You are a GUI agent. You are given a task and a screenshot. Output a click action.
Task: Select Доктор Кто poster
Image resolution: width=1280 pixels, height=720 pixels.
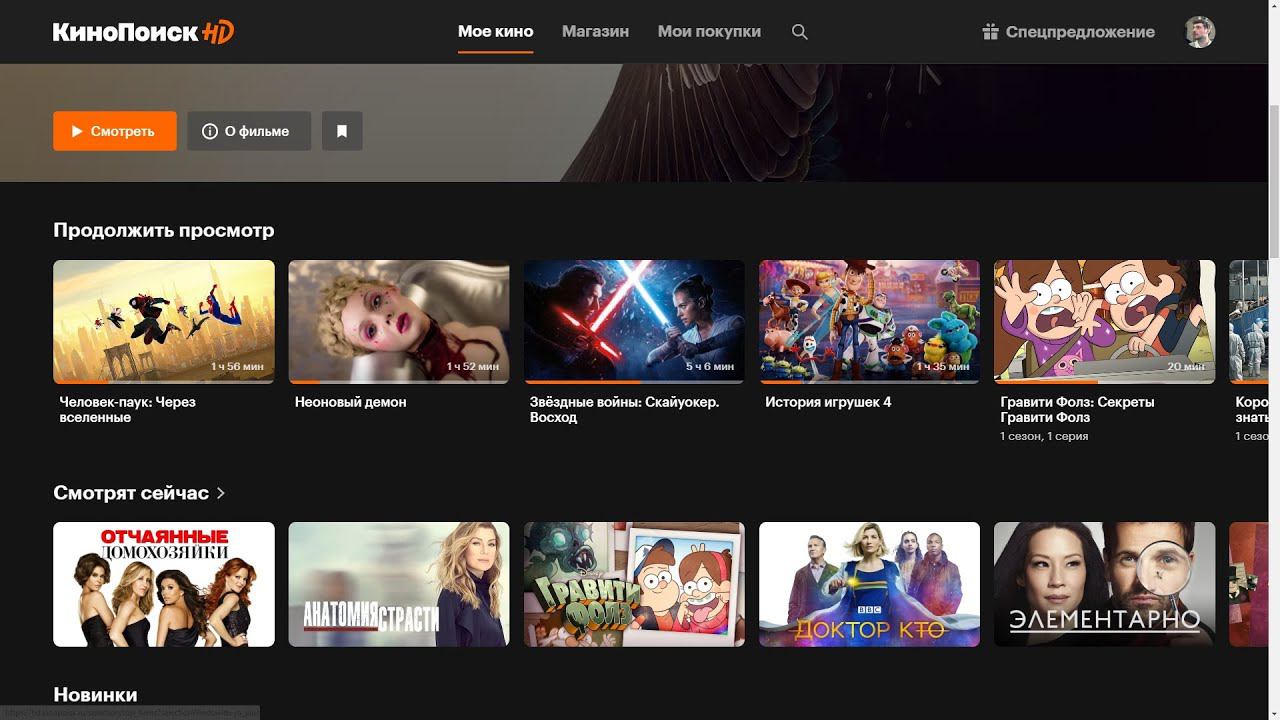[x=869, y=584]
